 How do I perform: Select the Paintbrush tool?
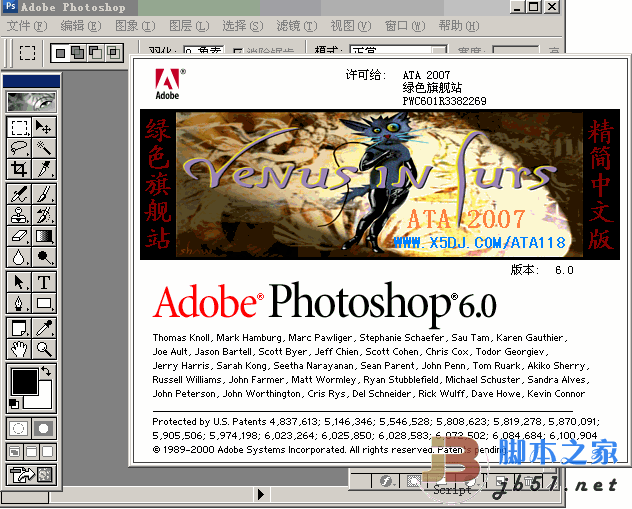point(44,194)
